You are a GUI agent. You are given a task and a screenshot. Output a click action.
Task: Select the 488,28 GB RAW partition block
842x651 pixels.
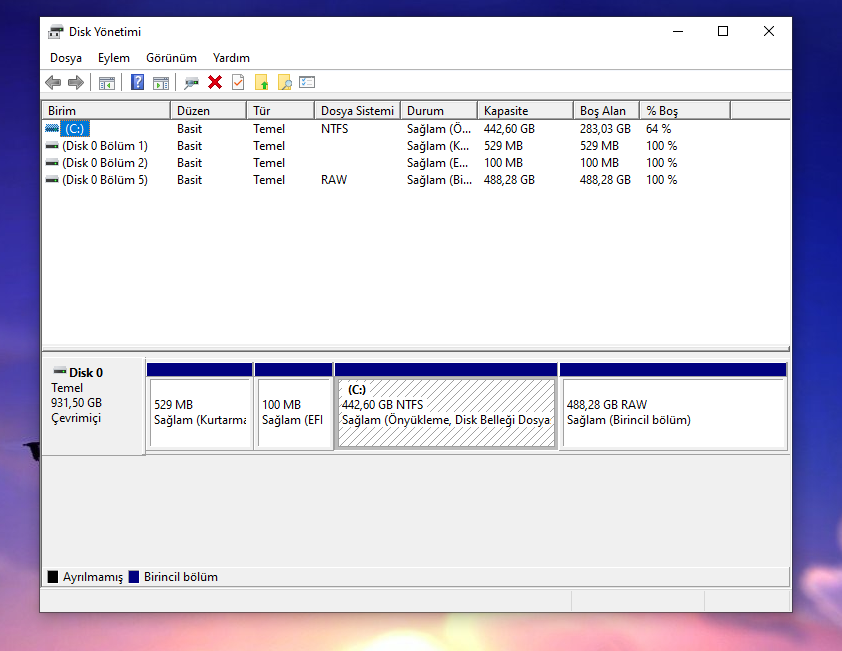click(673, 413)
